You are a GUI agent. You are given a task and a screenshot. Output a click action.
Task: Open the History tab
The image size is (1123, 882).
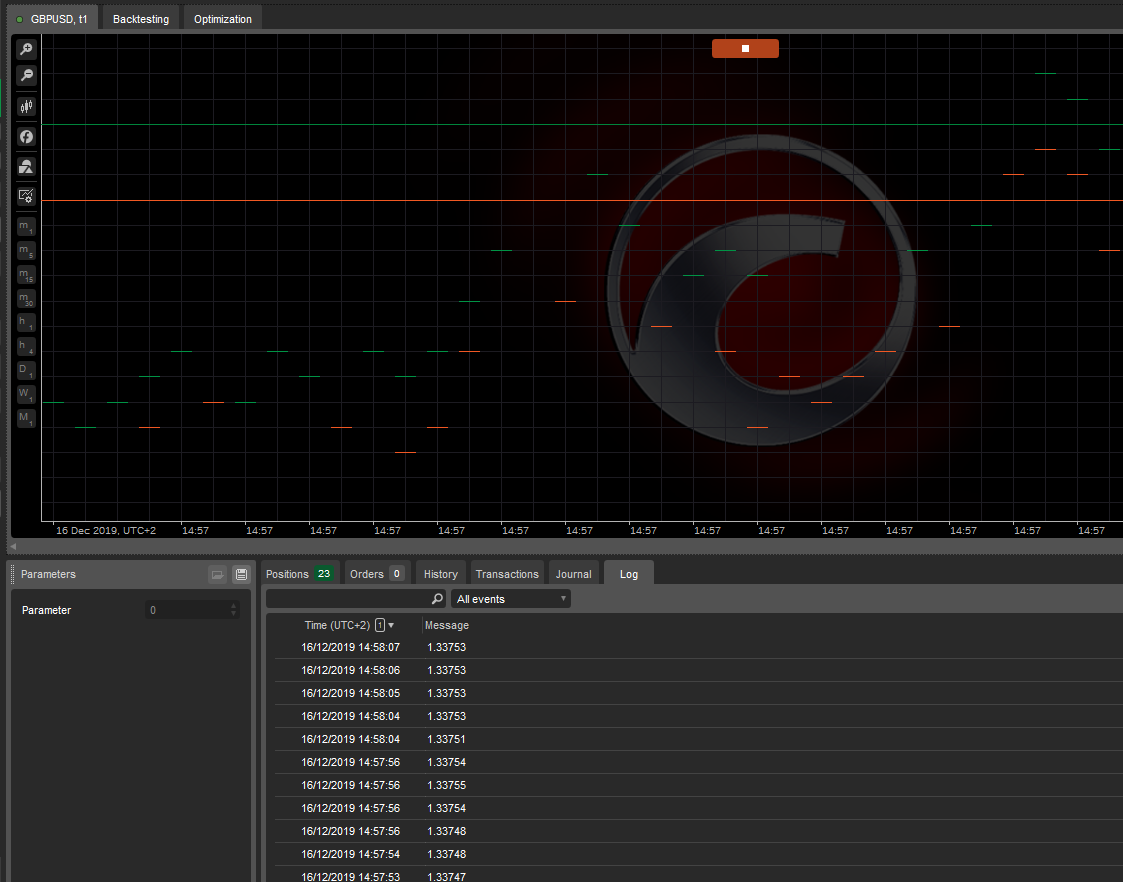click(x=440, y=574)
